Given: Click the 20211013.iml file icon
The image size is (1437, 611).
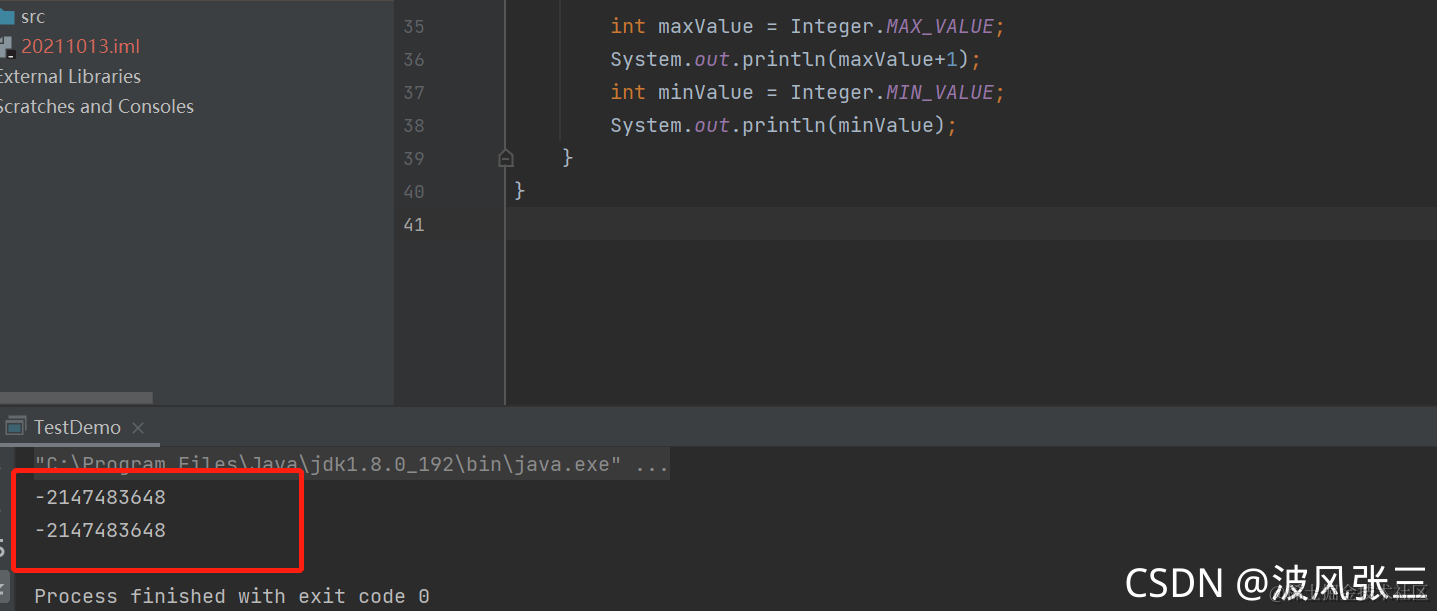Looking at the screenshot, I should click(x=7, y=47).
